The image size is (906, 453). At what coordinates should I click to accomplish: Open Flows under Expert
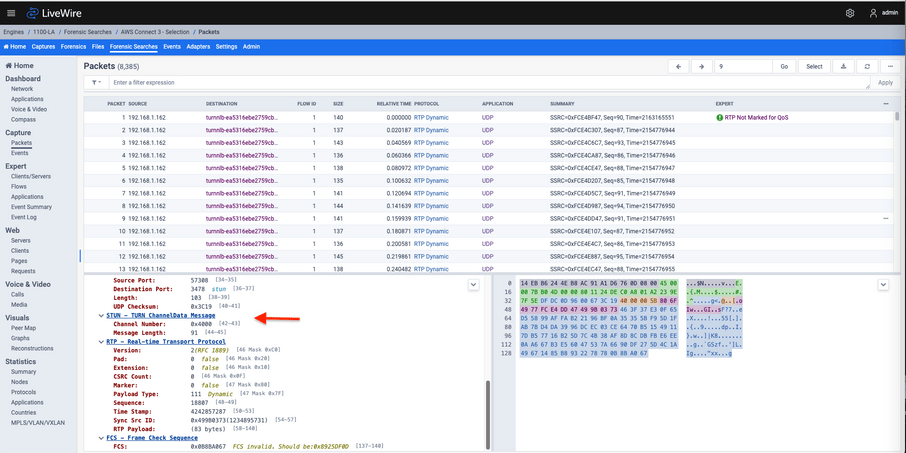click(18, 187)
